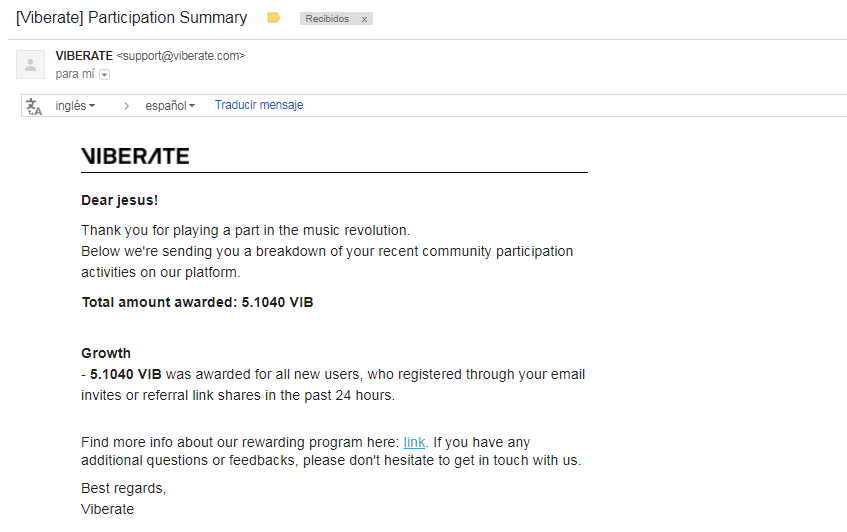The width and height of the screenshot is (847, 532).
Task: Click the 'Total amount awarded: 5.1040 VIB' line
Action: [197, 302]
